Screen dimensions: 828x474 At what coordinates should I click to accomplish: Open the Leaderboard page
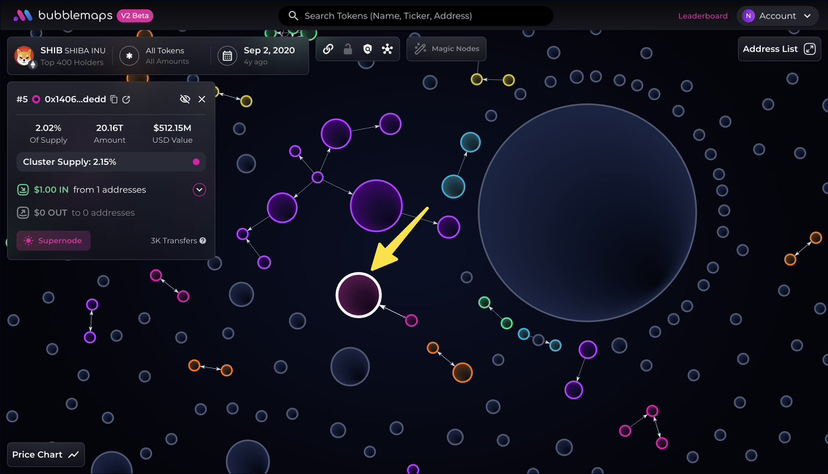tap(702, 16)
